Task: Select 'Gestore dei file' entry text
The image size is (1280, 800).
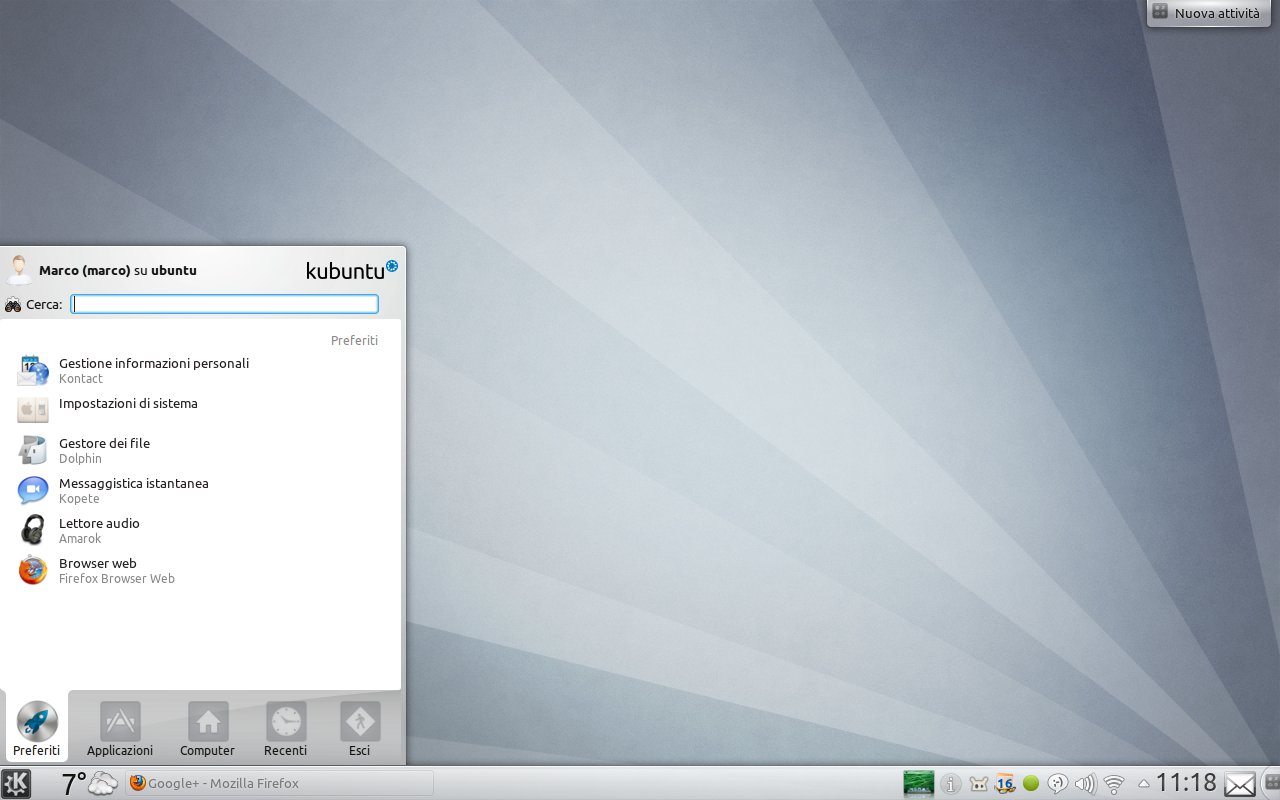Action: [104, 443]
